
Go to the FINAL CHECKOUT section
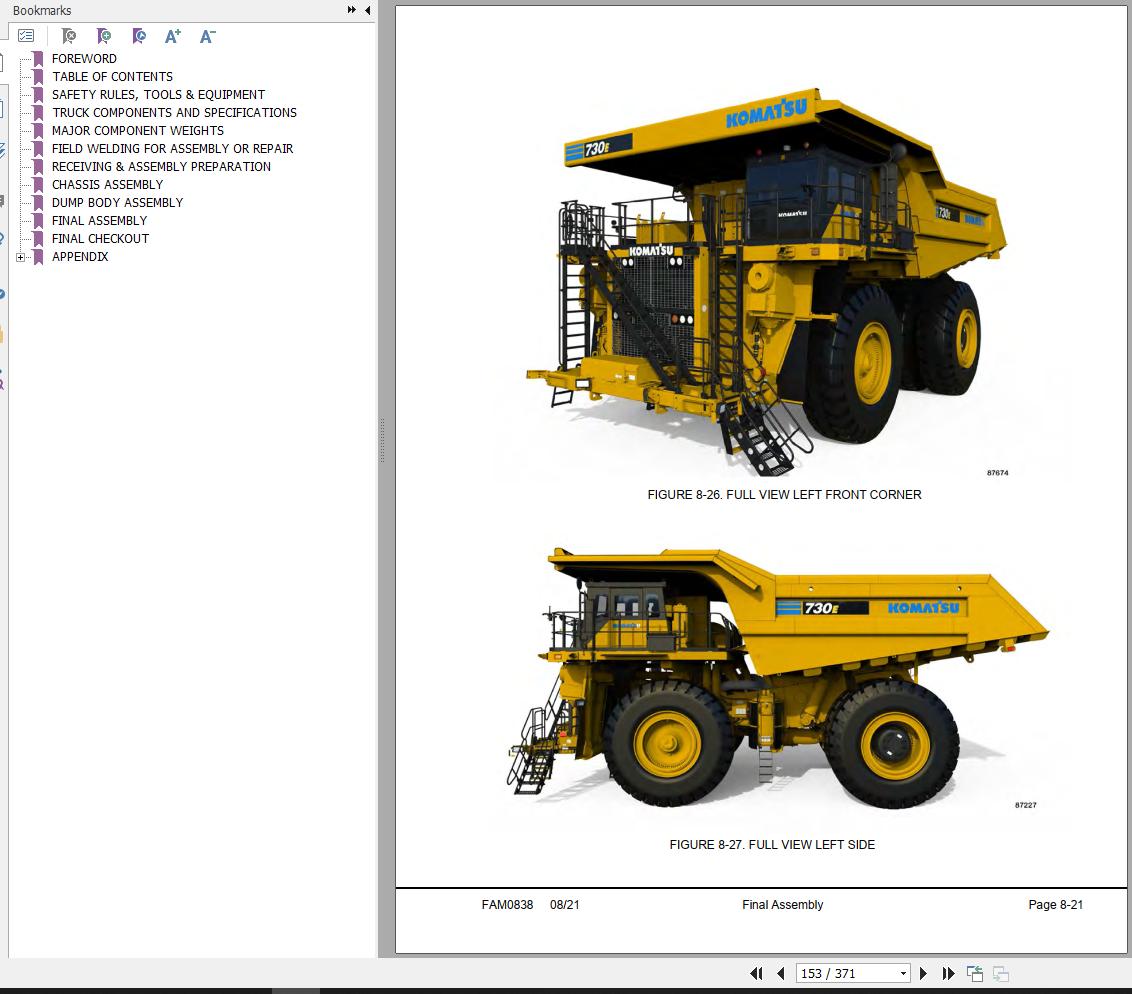(x=99, y=238)
